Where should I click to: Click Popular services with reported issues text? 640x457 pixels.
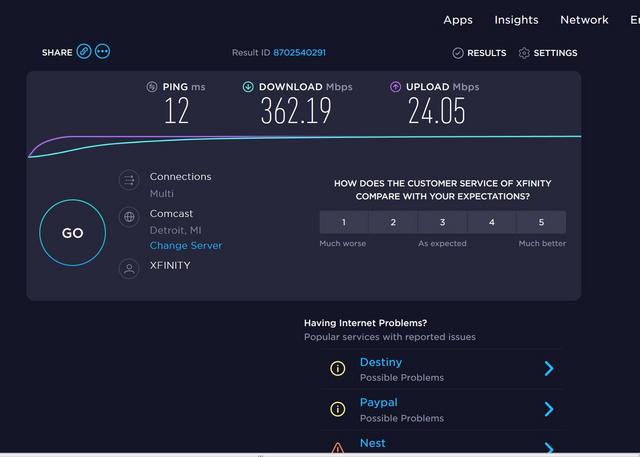[390, 337]
